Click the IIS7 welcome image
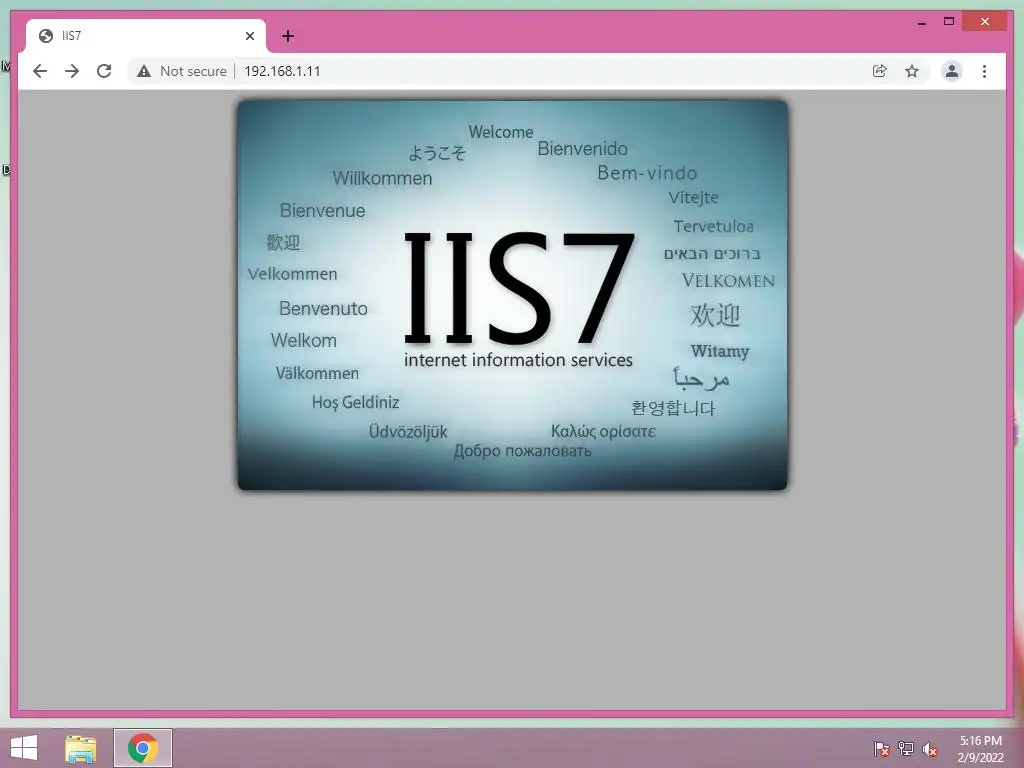The width and height of the screenshot is (1024, 768). point(513,295)
